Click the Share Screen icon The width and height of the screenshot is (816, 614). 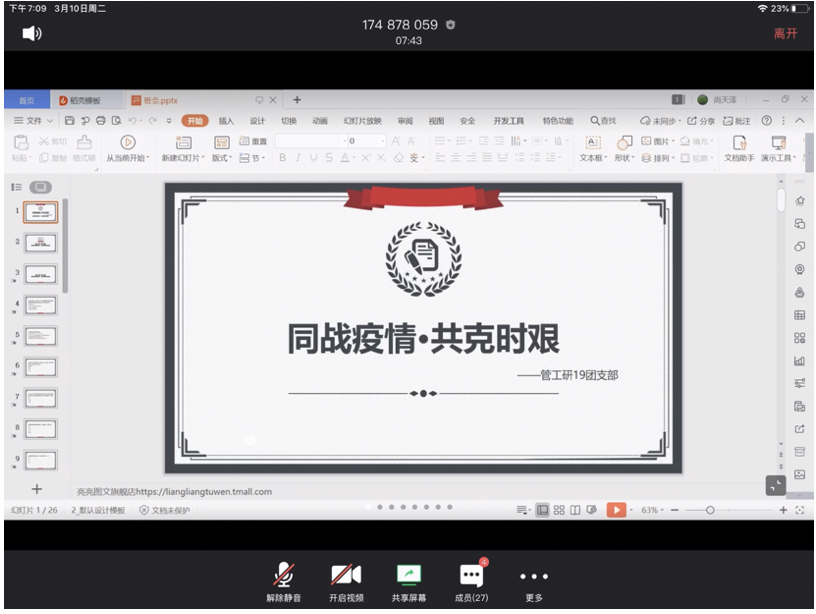(x=408, y=576)
